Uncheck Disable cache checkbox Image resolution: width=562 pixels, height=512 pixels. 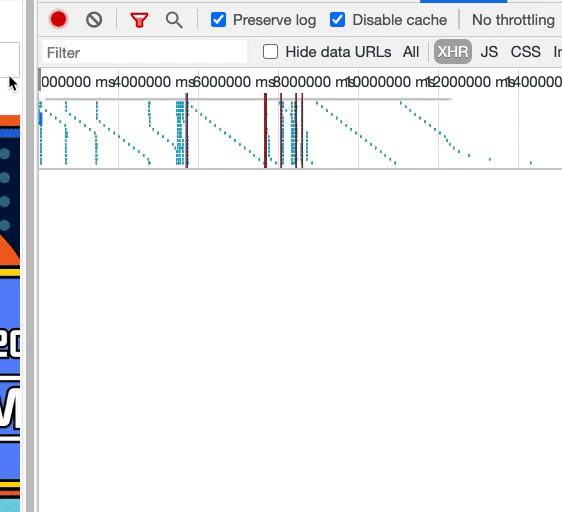[337, 20]
